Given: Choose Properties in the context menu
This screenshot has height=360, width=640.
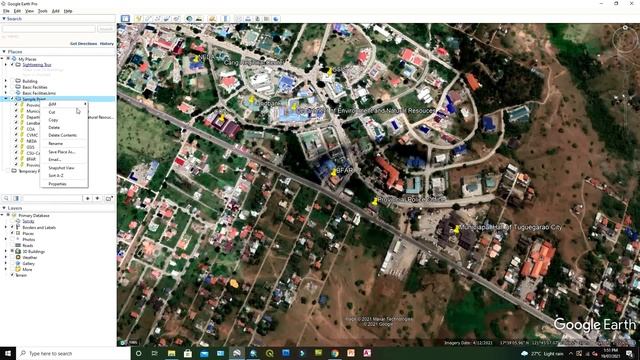Looking at the screenshot, I should [x=57, y=184].
